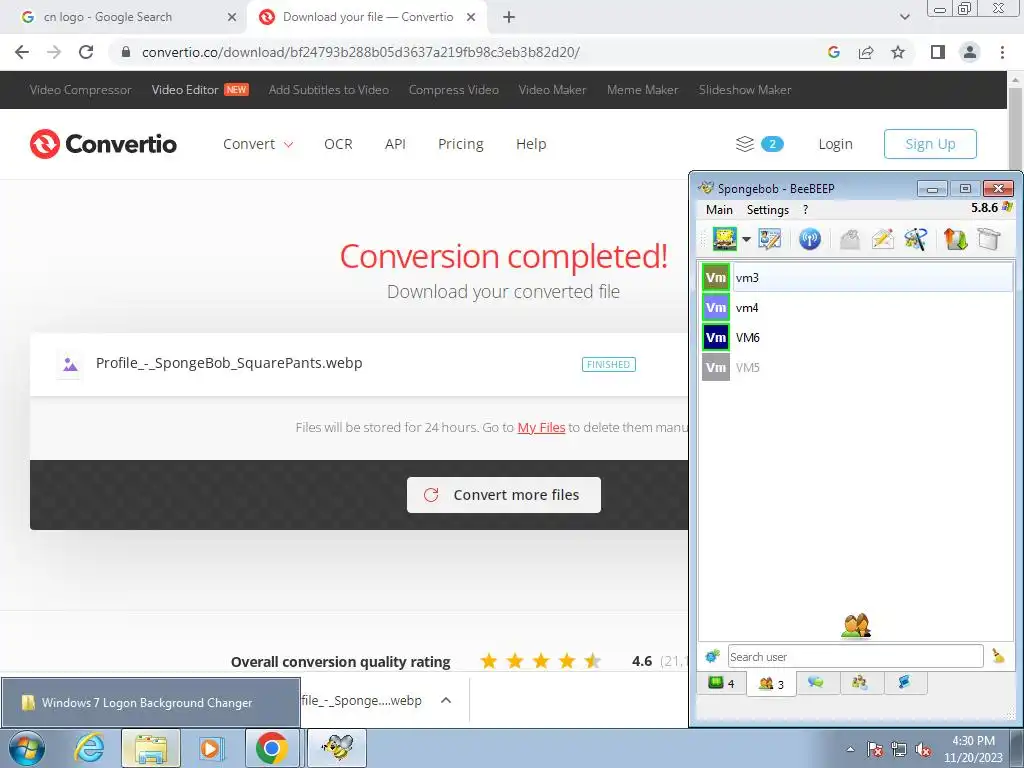Open Internet Explorer from taskbar

pyautogui.click(x=89, y=748)
